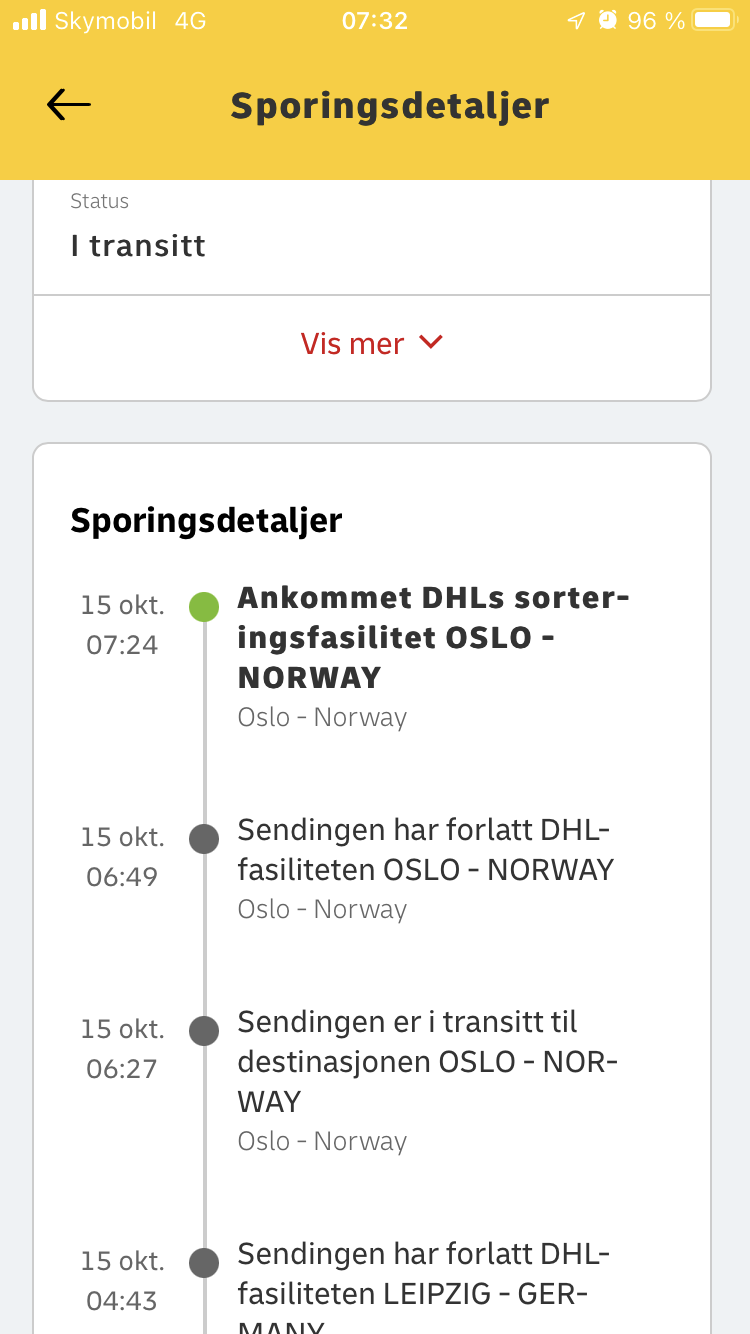Tap the grey dot for 06:49 event
The width and height of the screenshot is (750, 1334).
click(204, 838)
